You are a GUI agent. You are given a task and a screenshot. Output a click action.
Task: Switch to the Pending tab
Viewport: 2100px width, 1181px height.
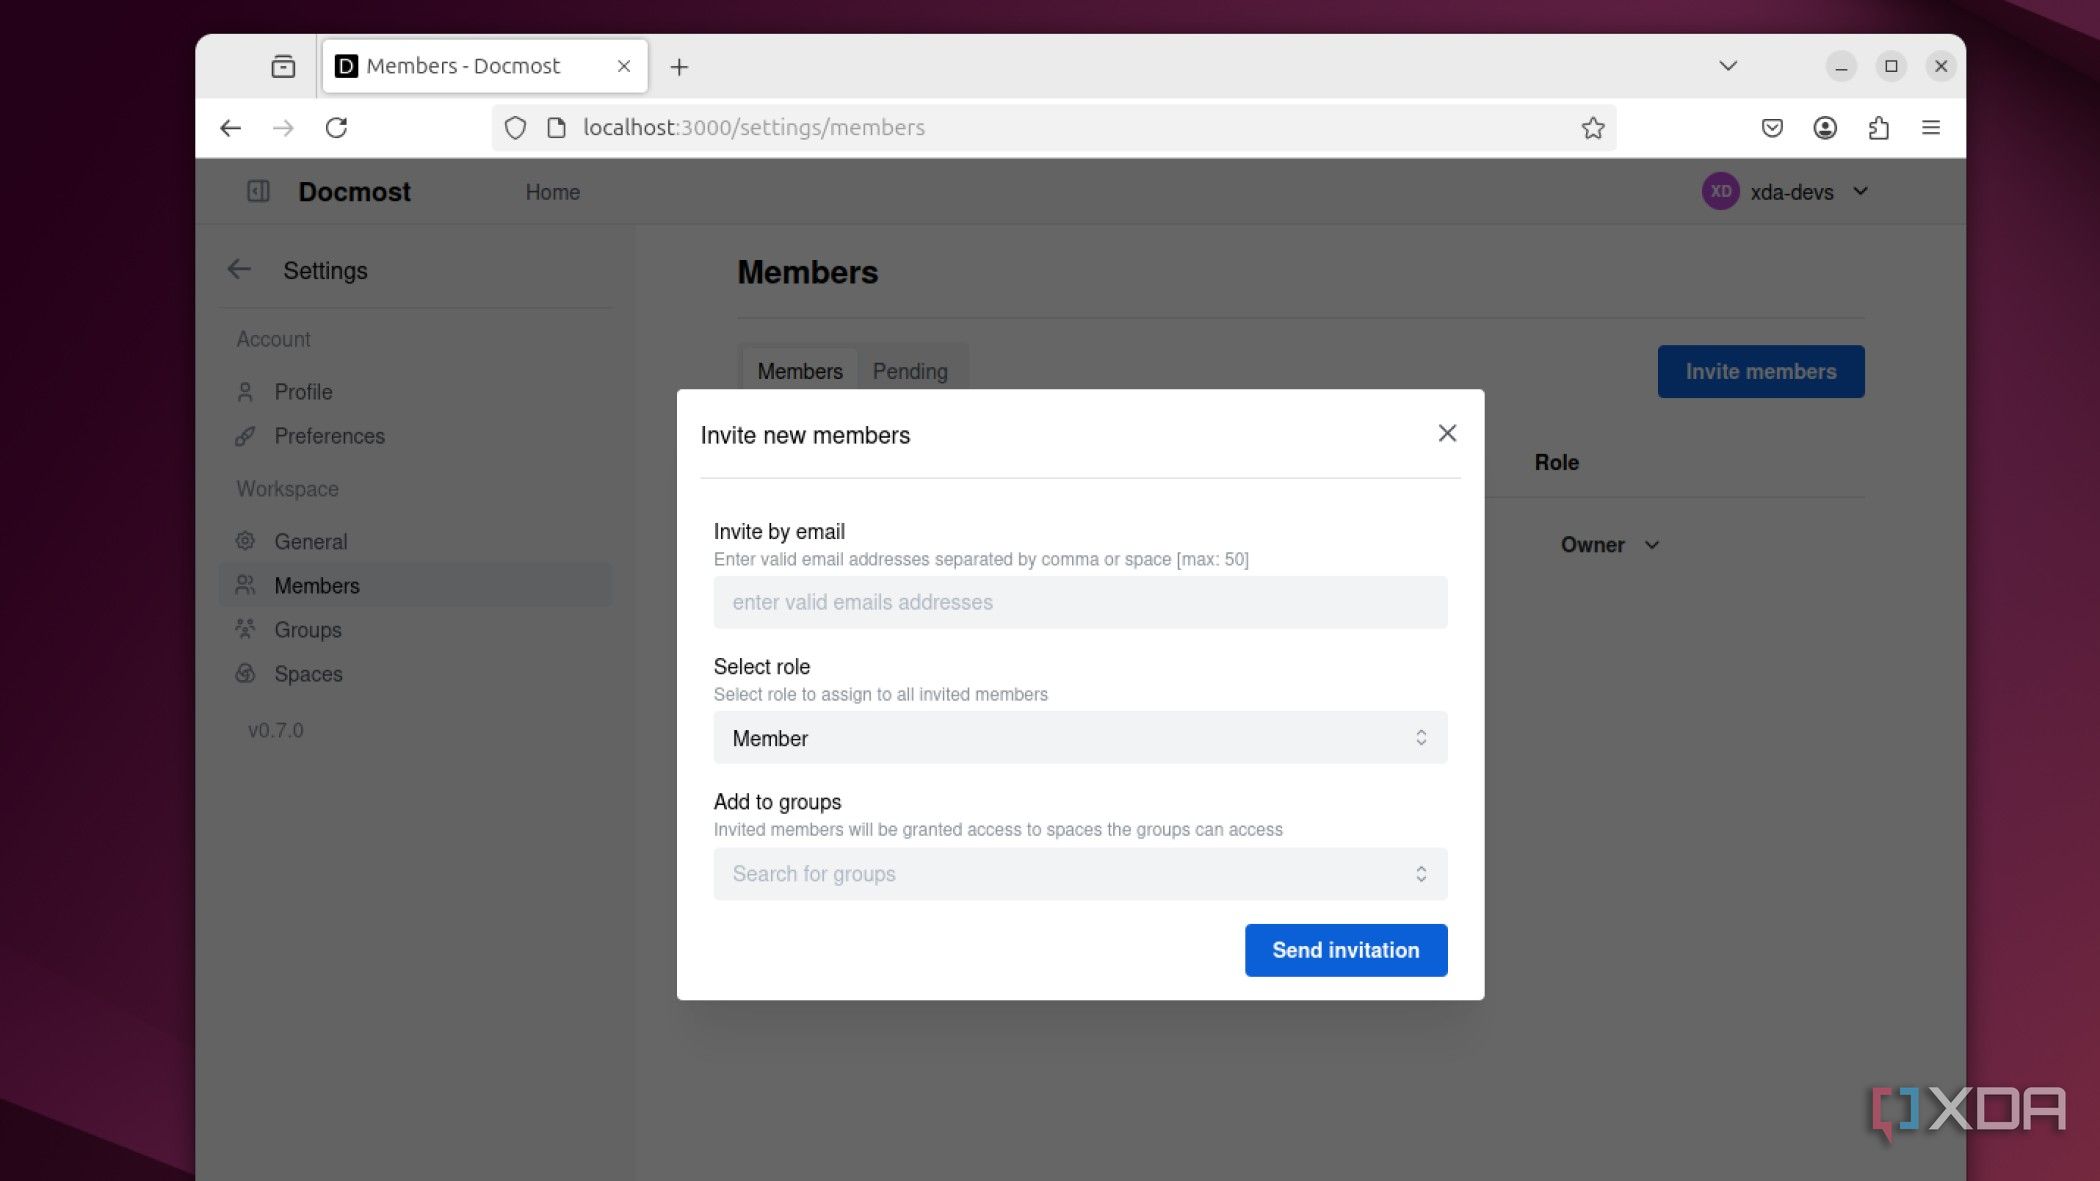pyautogui.click(x=909, y=371)
